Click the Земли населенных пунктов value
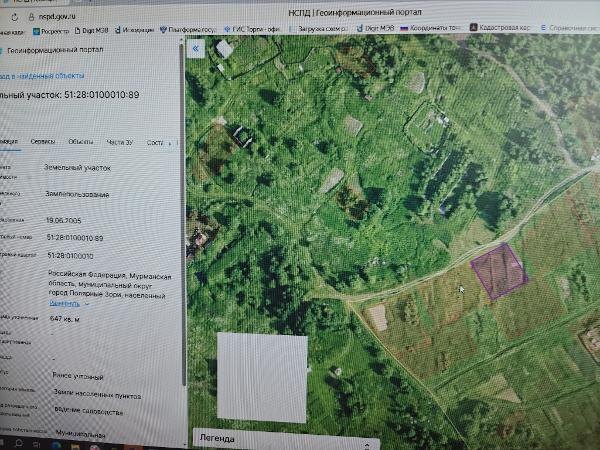Image resolution: width=600 pixels, height=450 pixels. pyautogui.click(x=97, y=394)
